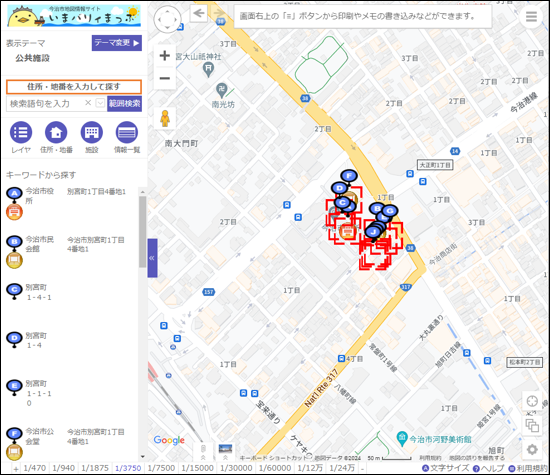
Task: Select scale 1/12万
Action: click(x=310, y=468)
